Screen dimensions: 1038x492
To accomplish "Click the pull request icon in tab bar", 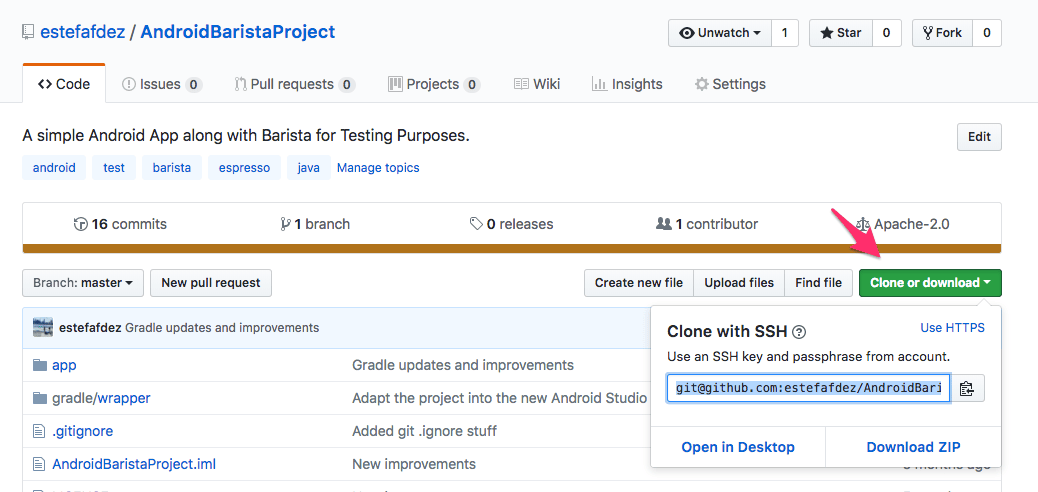I will [x=240, y=84].
